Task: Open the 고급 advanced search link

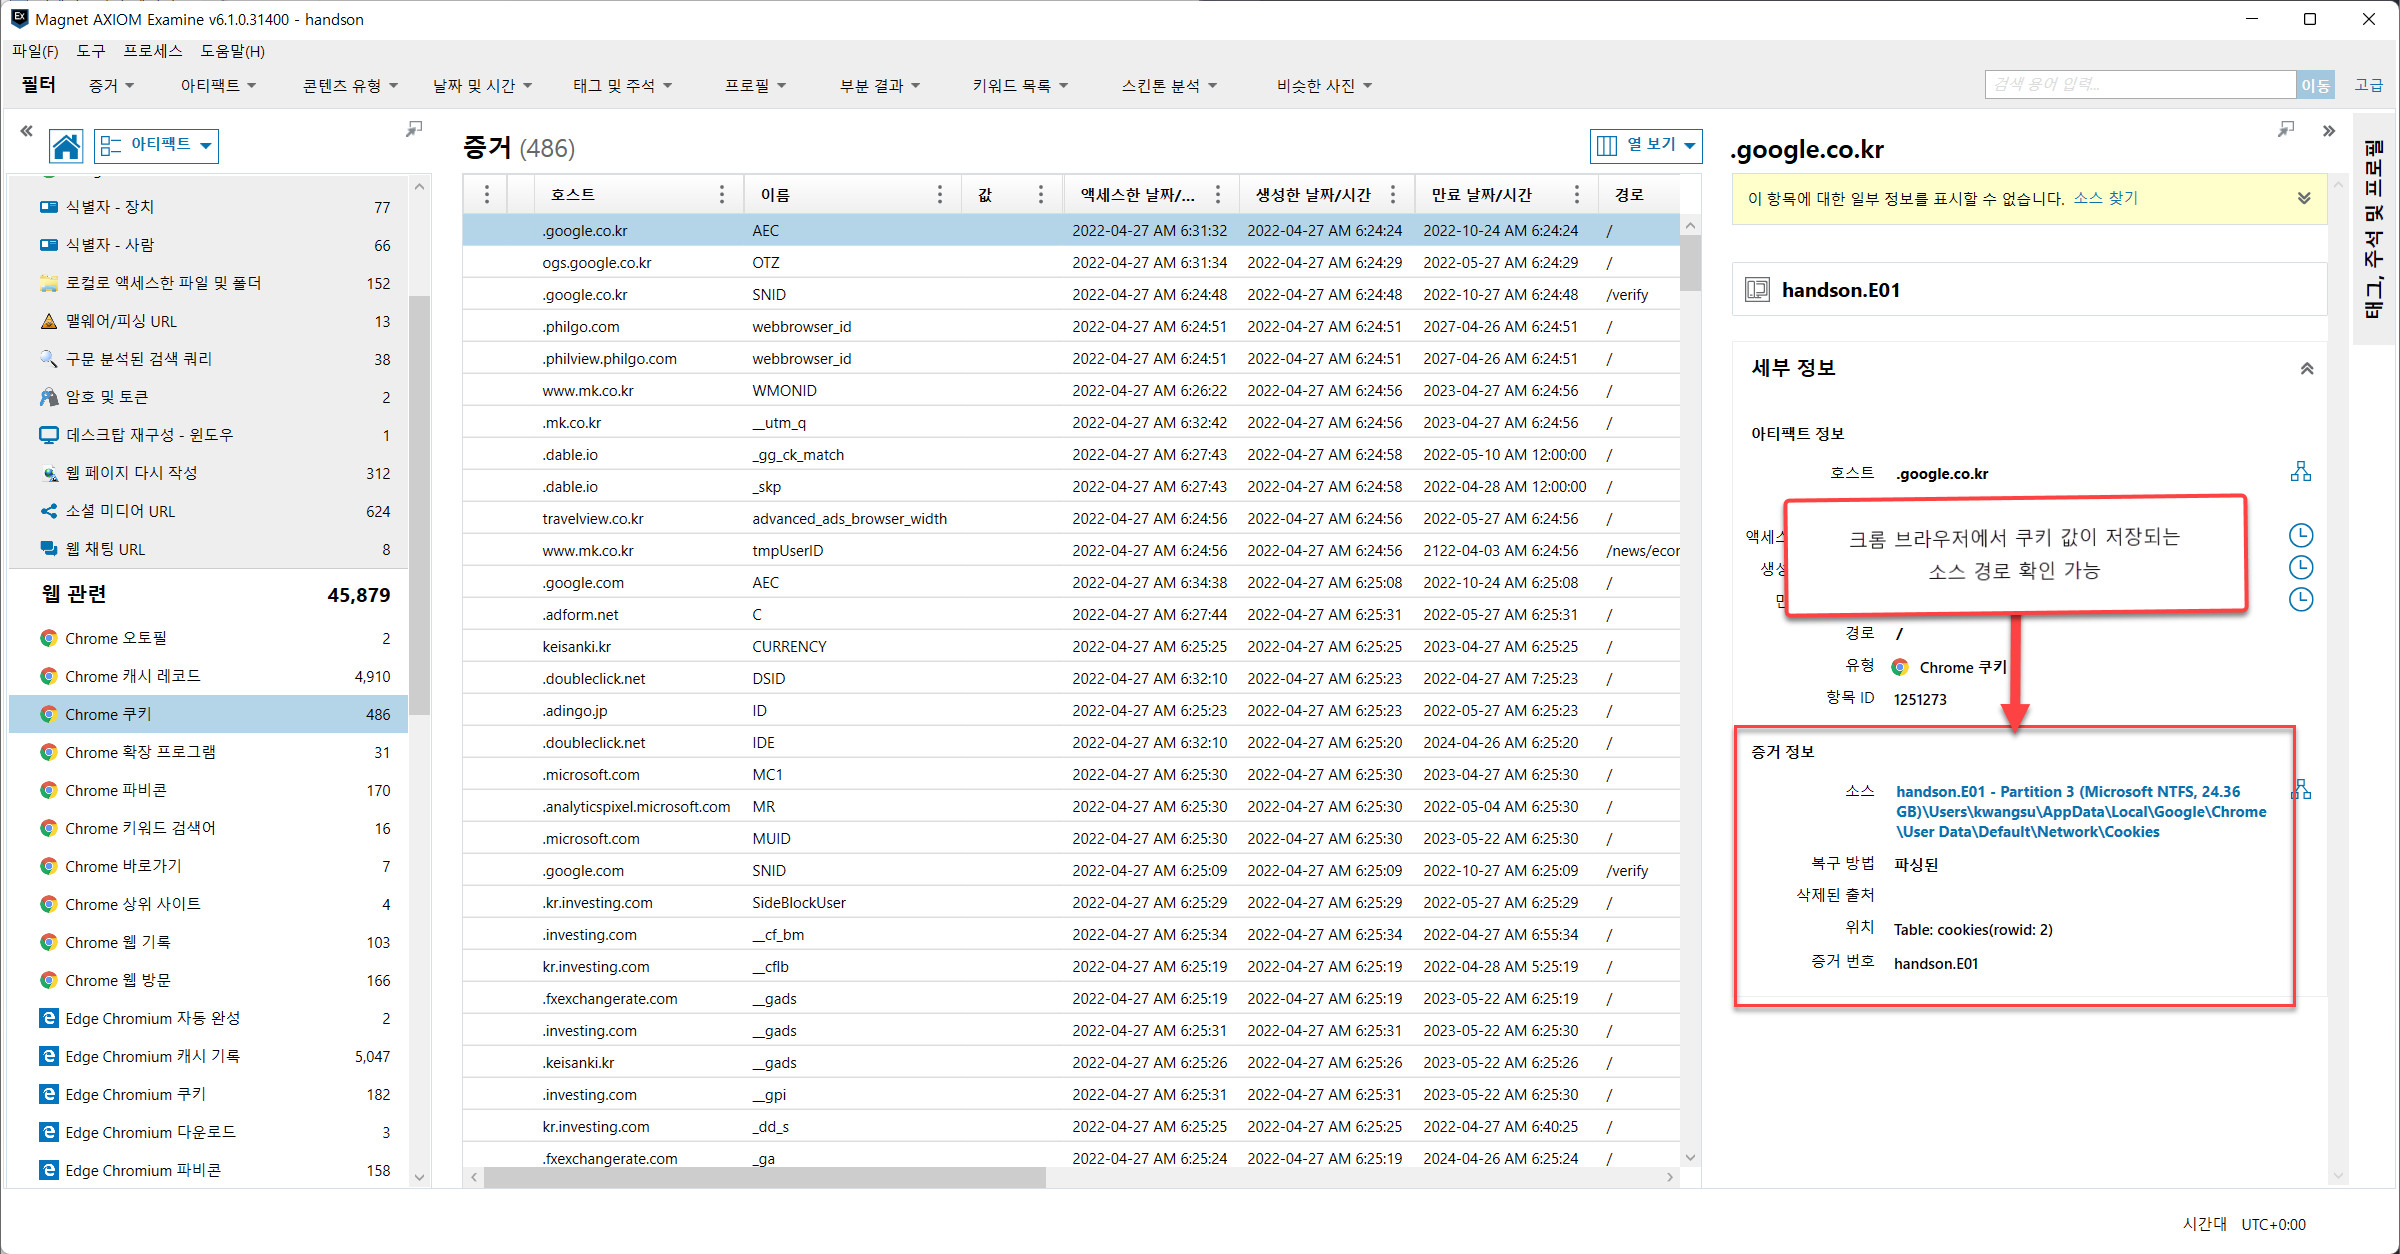Action: tap(2368, 85)
